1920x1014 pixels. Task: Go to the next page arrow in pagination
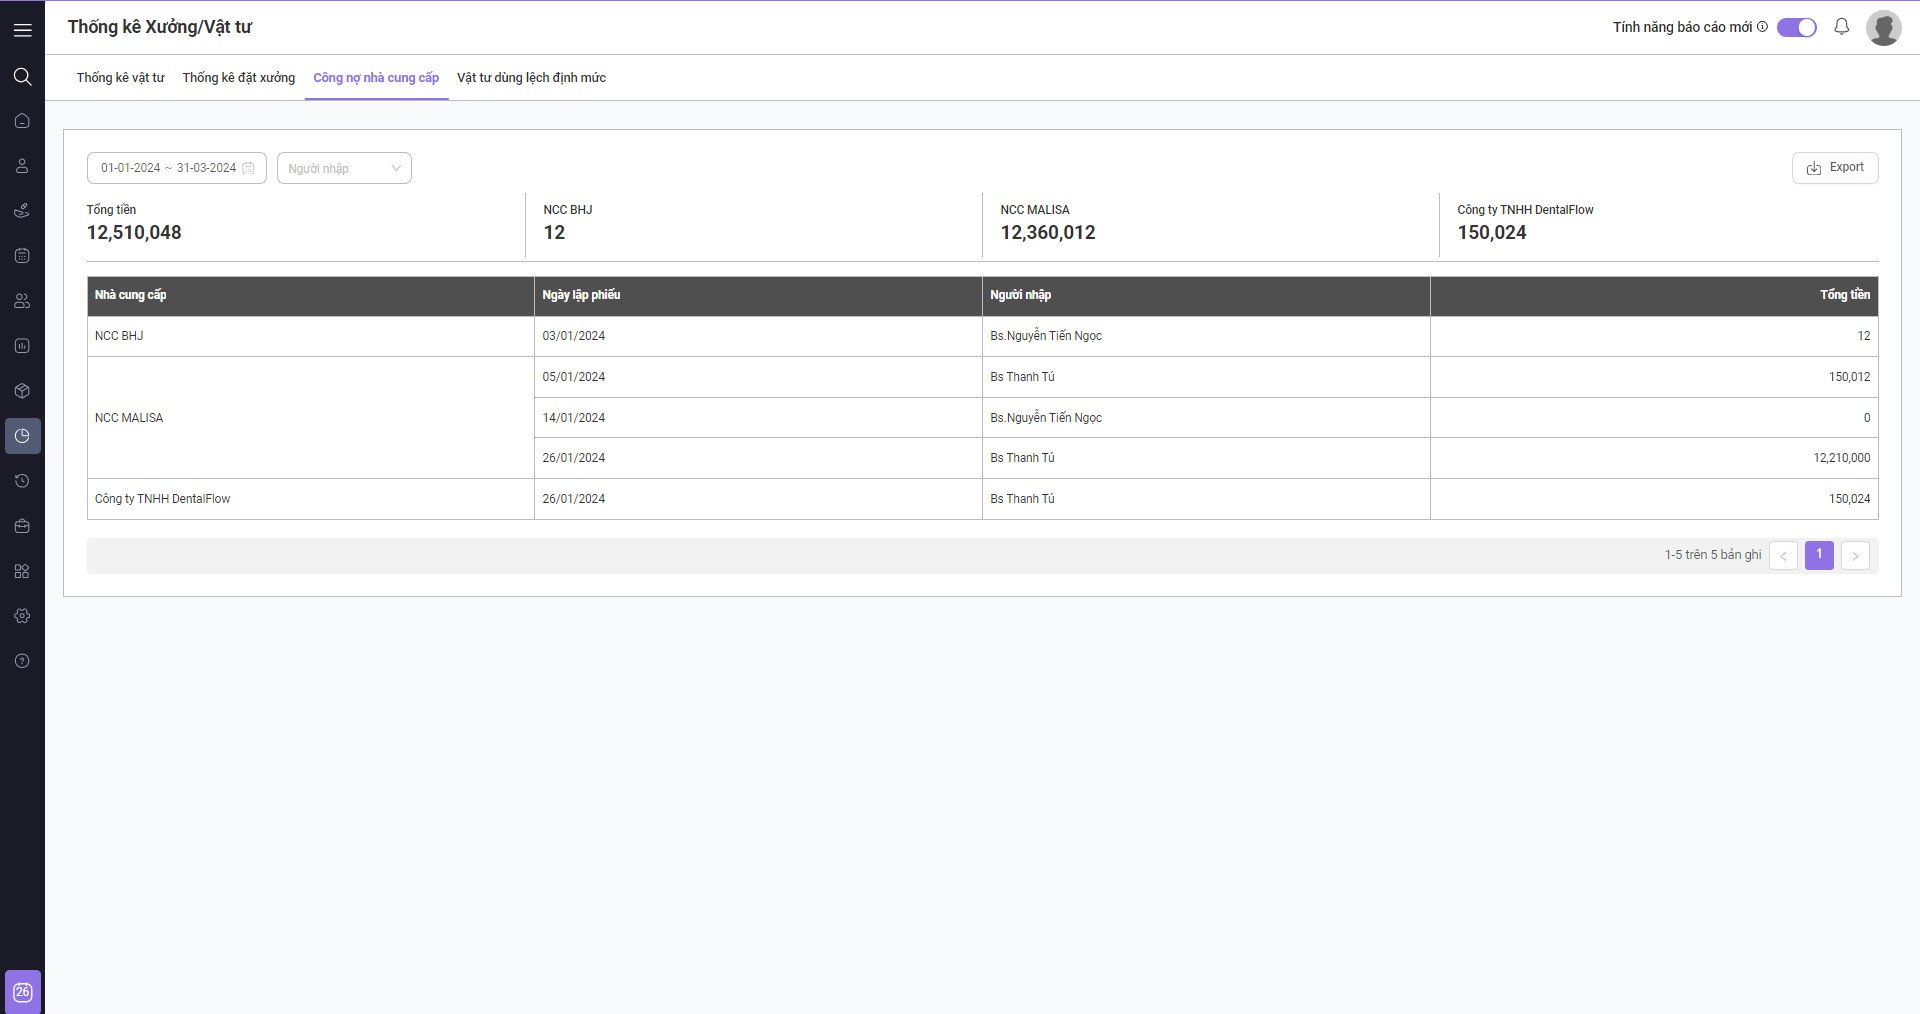tap(1854, 556)
